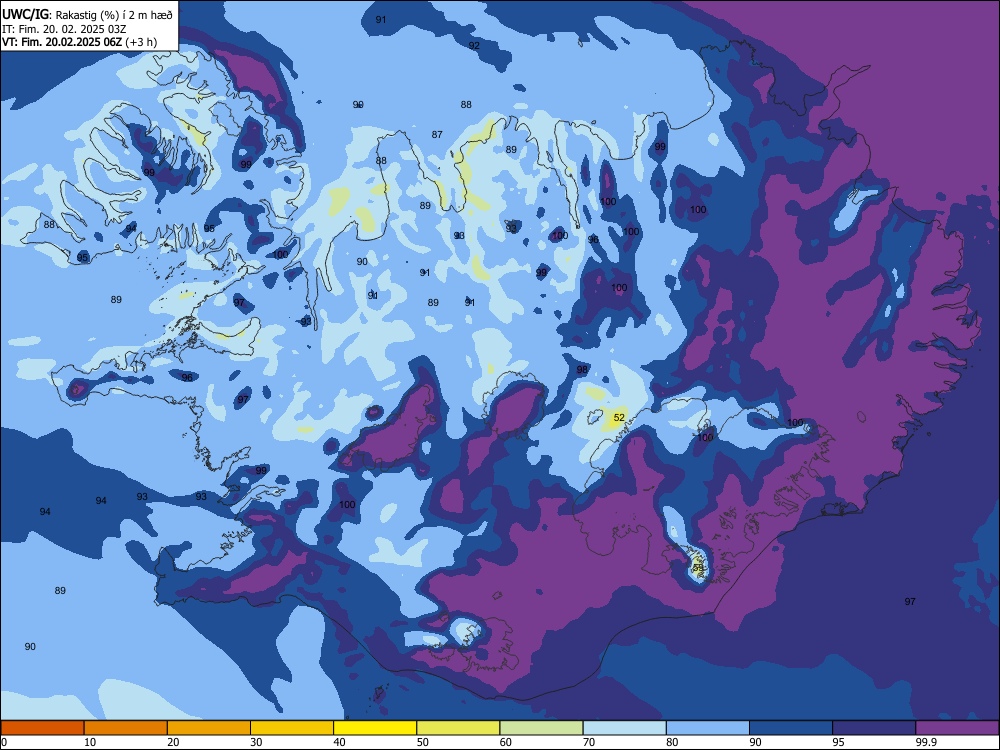Click the dark orange 0–10 legend swatch

42,728
